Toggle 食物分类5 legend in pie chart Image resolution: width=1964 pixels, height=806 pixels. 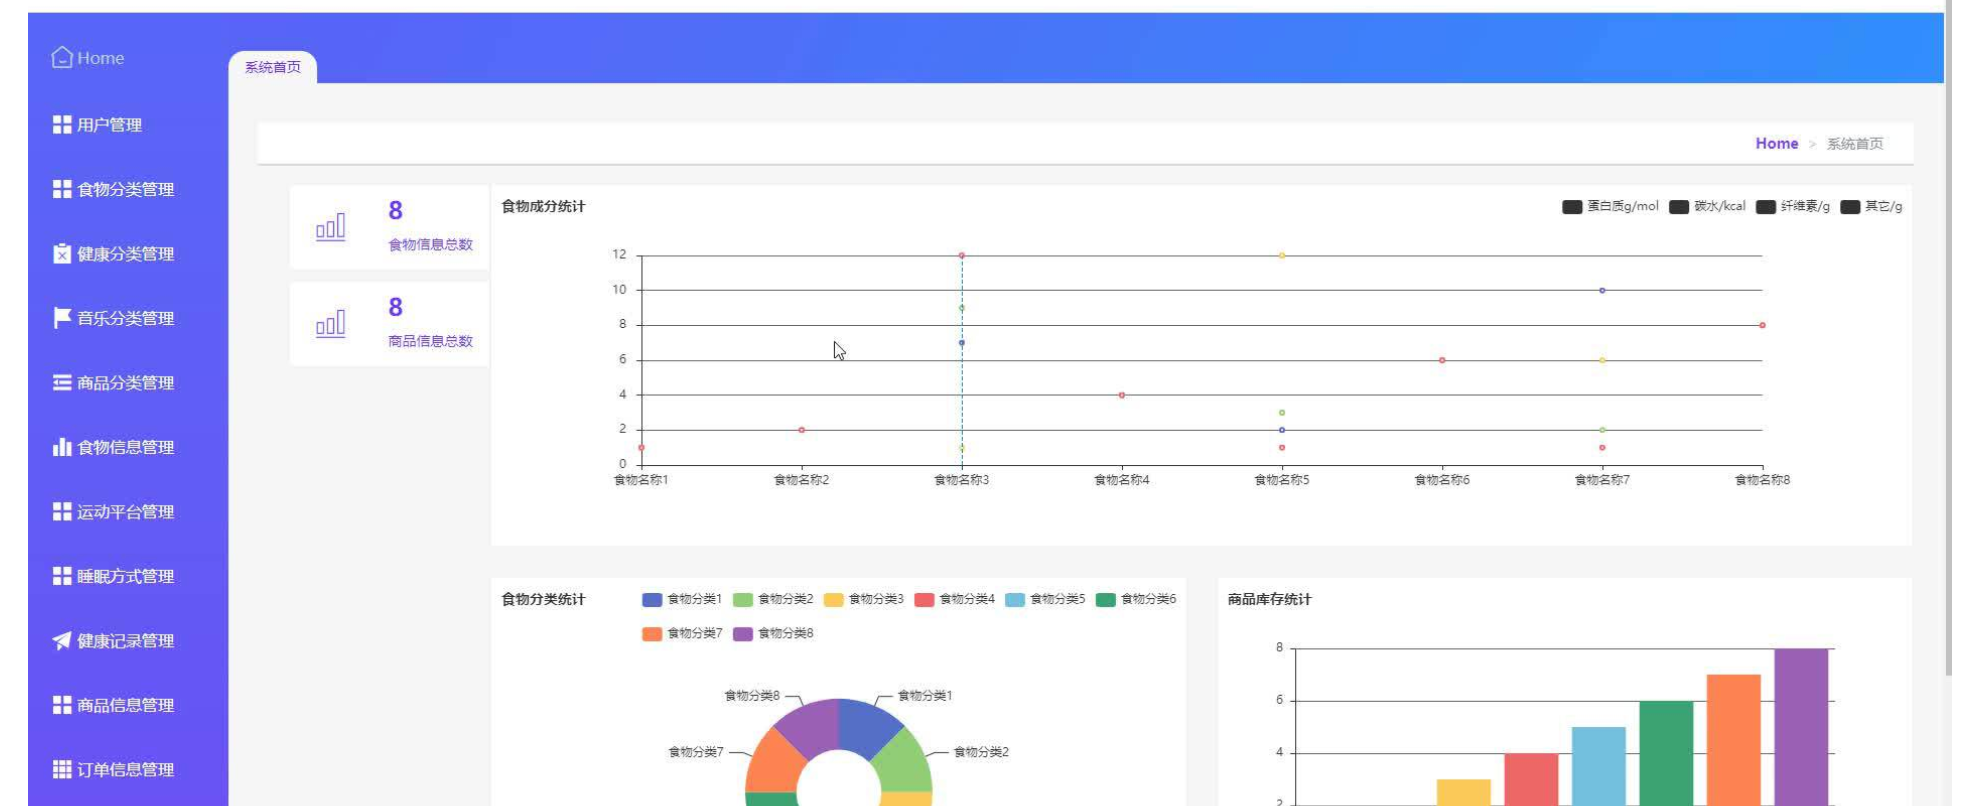(1045, 599)
